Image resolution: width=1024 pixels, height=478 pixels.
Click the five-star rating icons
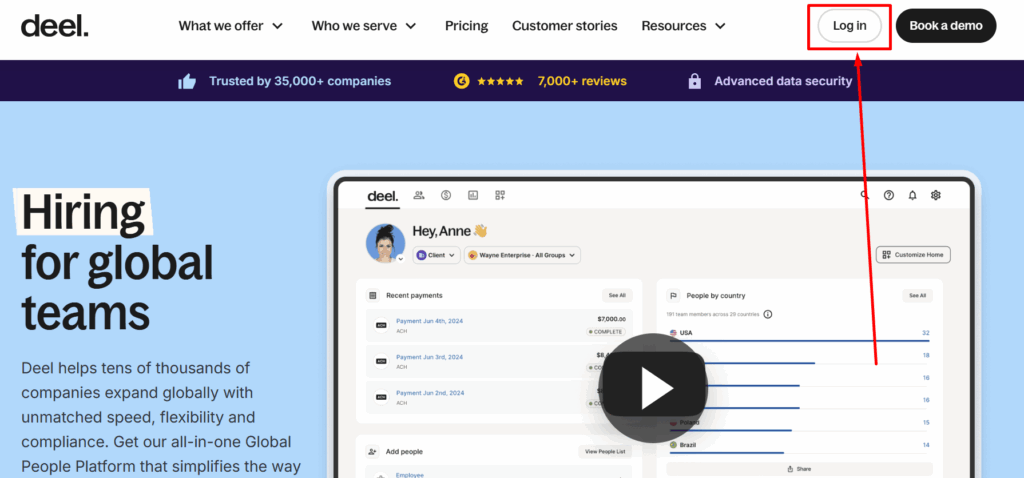pos(500,82)
